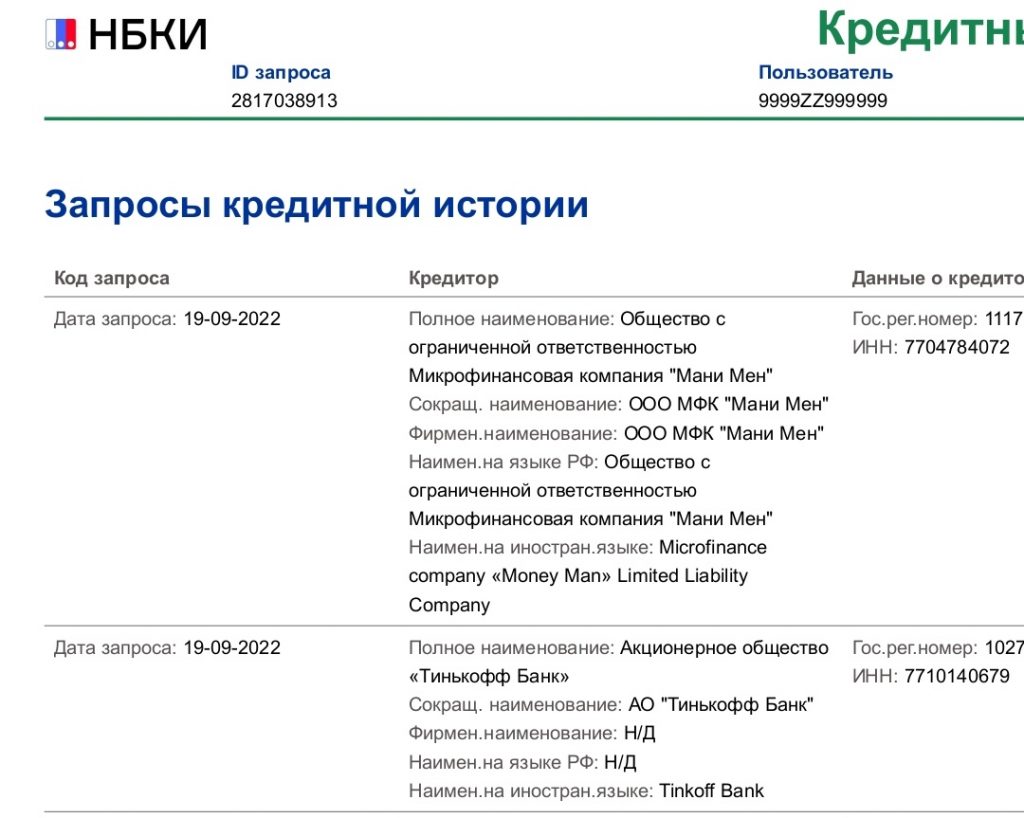1024x818 pixels.
Task: Click the 'Пользователь' label
Action: tap(825, 72)
